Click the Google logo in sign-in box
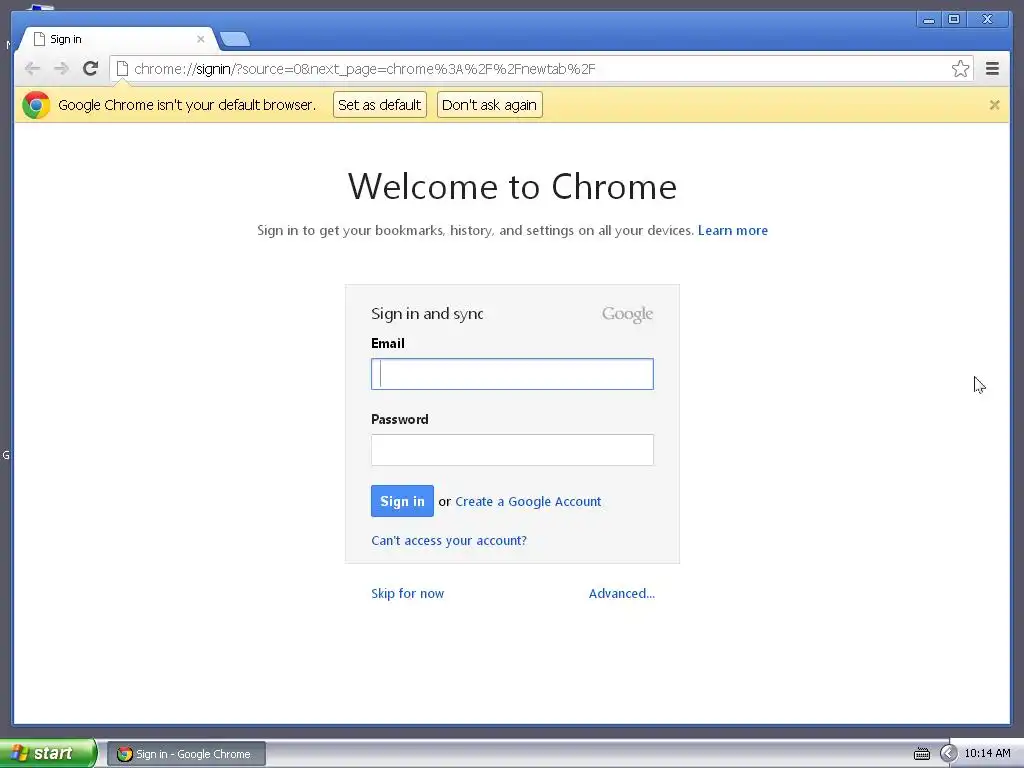The width and height of the screenshot is (1024, 768). point(627,314)
